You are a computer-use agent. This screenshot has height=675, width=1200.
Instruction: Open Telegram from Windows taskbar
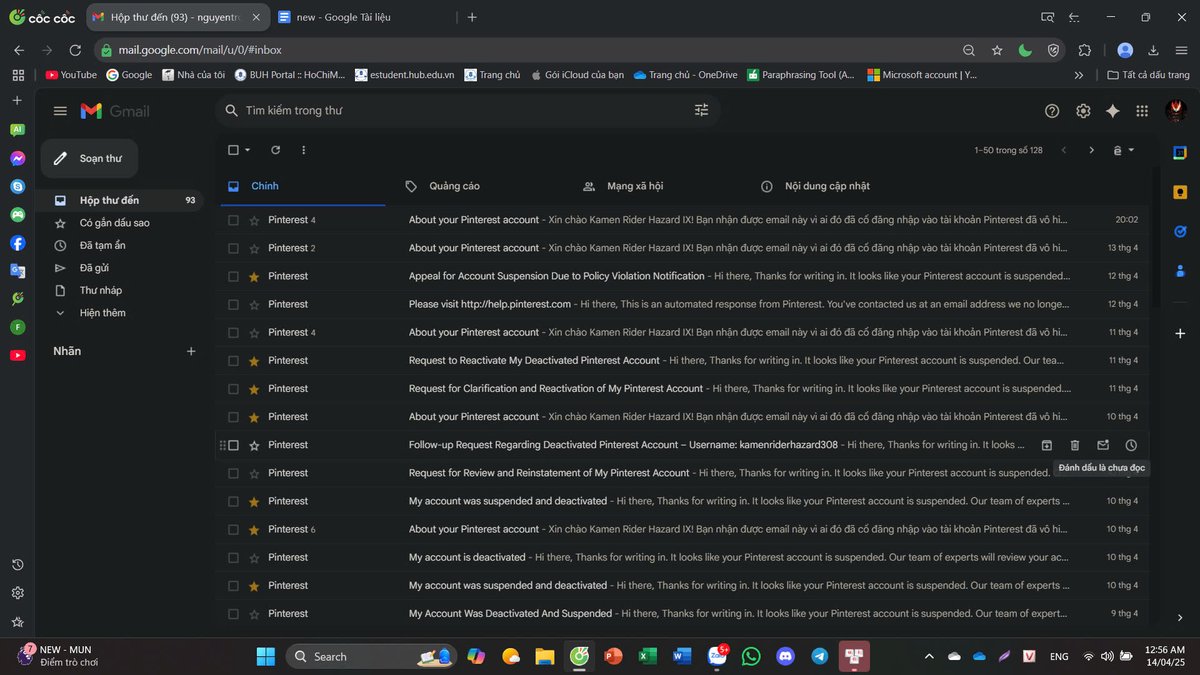(820, 656)
